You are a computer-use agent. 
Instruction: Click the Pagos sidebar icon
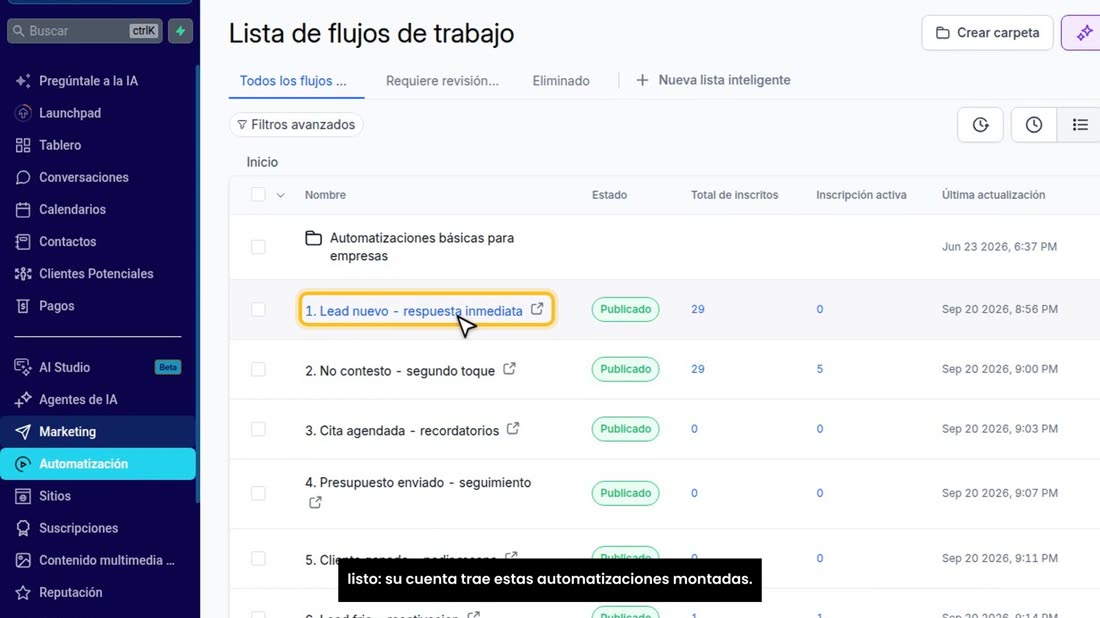pos(23,306)
